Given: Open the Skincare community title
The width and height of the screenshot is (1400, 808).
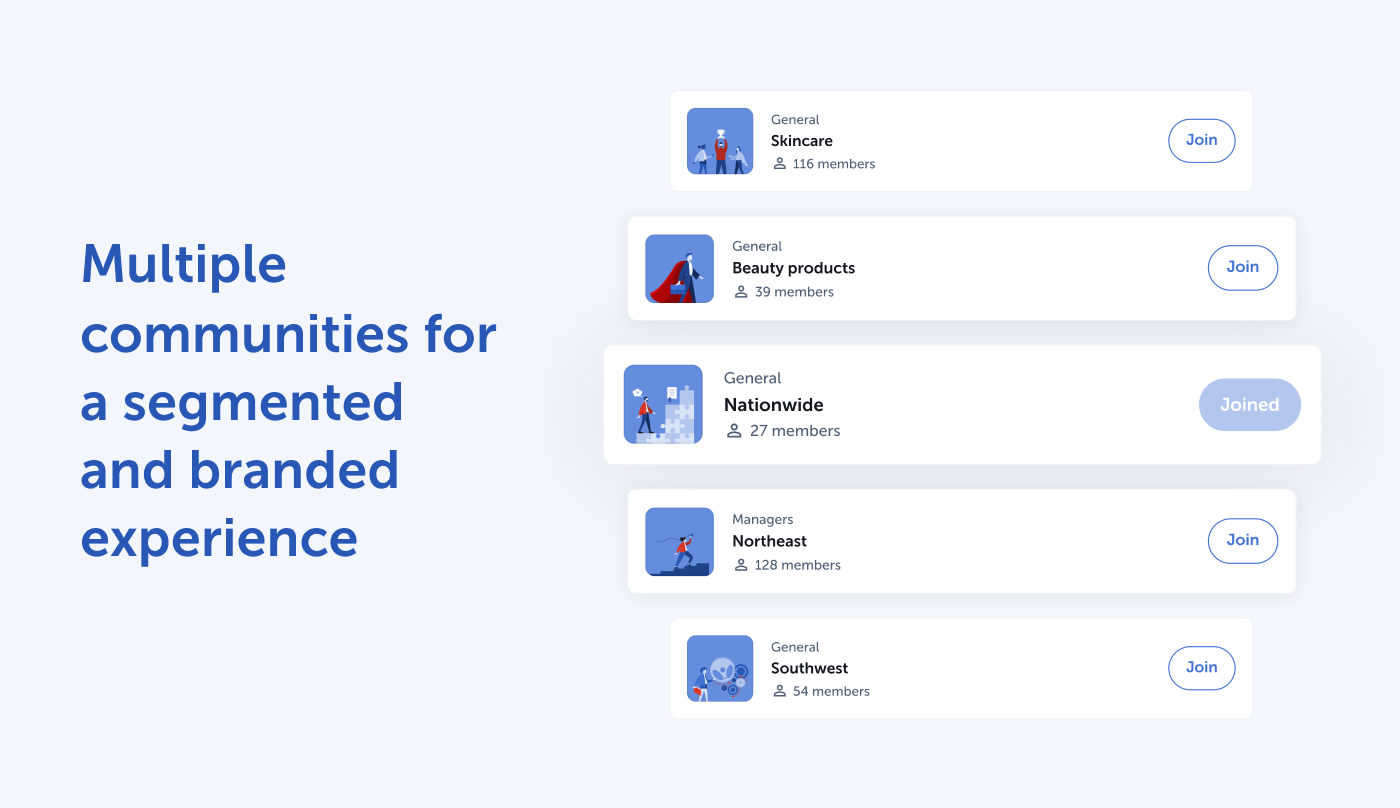Looking at the screenshot, I should point(801,141).
